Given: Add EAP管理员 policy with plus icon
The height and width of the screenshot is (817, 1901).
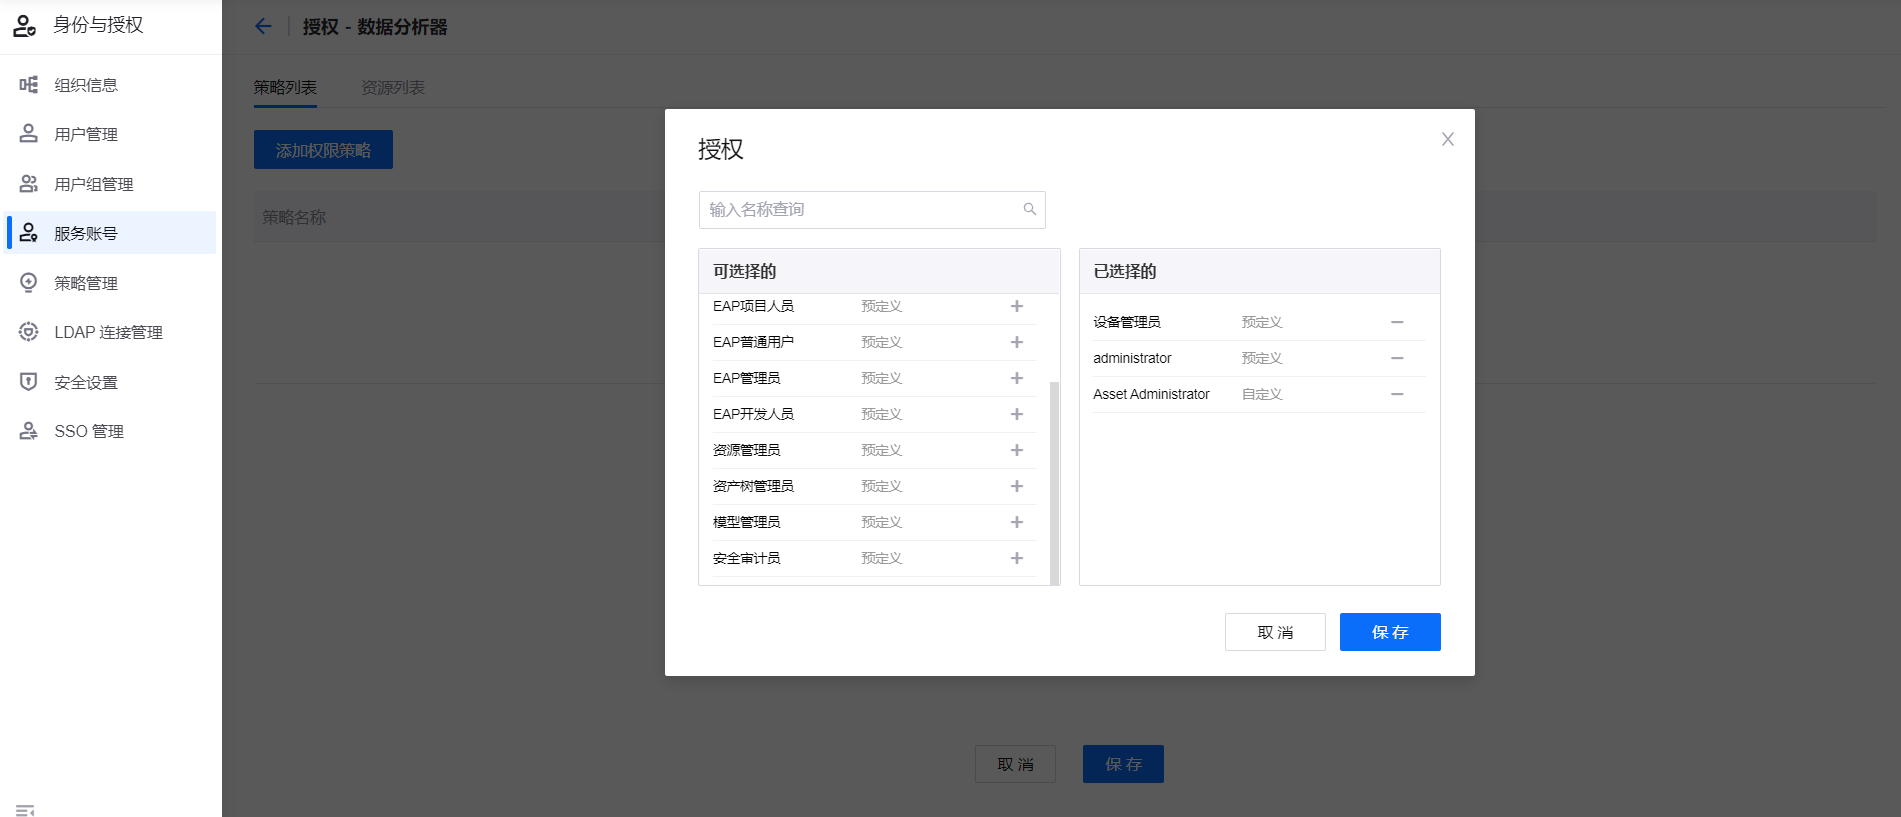Looking at the screenshot, I should click(x=1016, y=378).
